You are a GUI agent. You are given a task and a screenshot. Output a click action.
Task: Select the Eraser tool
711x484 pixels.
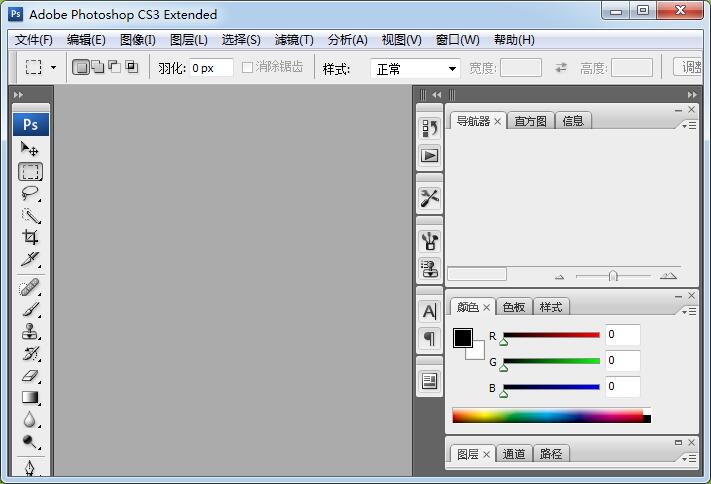coord(30,375)
